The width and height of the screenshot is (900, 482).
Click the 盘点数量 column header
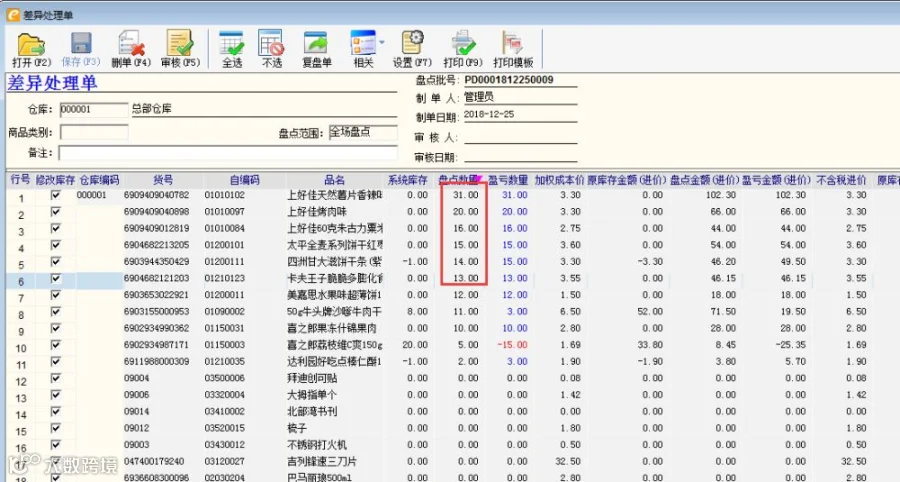coord(459,180)
